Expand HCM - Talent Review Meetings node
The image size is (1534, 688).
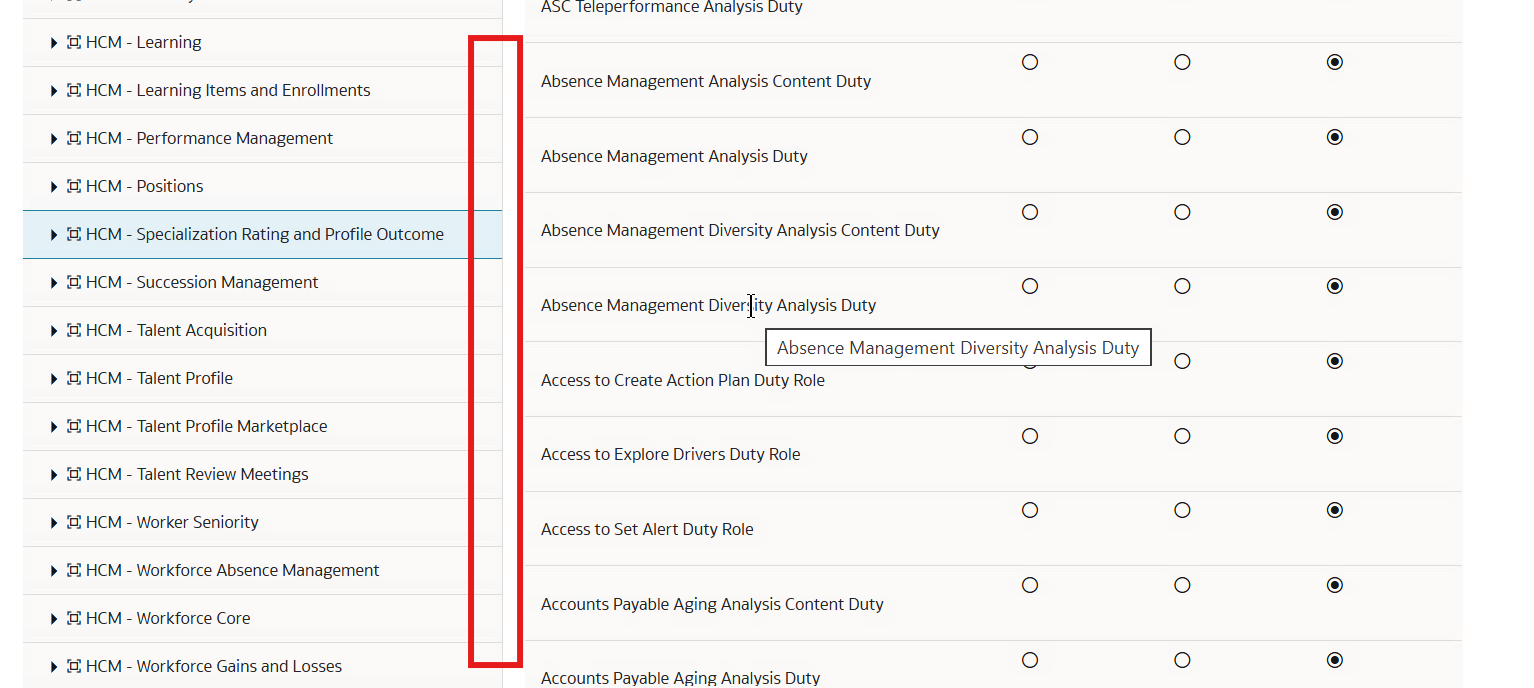click(x=54, y=474)
